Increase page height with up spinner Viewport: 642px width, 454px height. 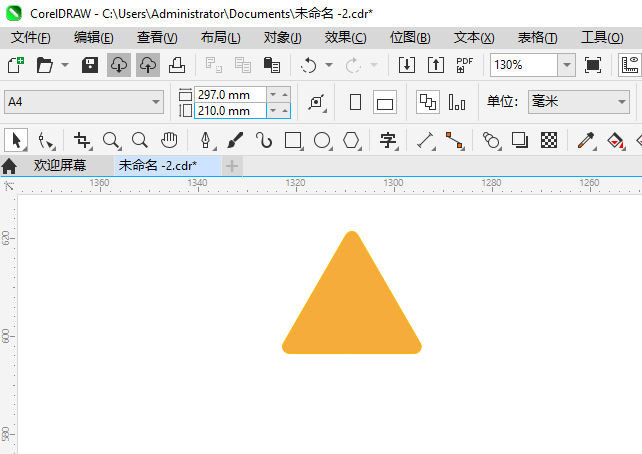tap(285, 111)
